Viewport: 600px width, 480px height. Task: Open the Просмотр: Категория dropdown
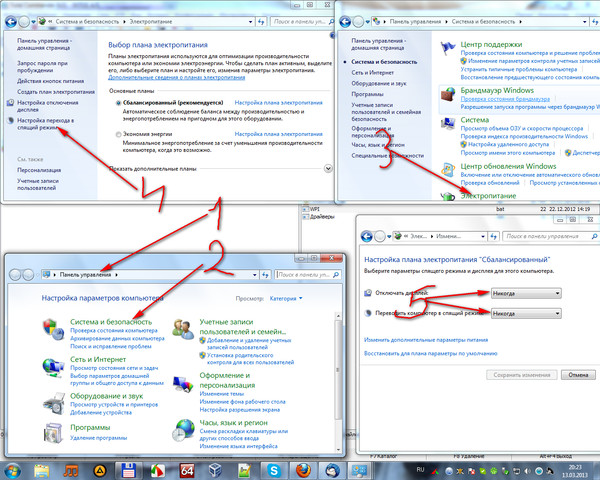pyautogui.click(x=286, y=298)
